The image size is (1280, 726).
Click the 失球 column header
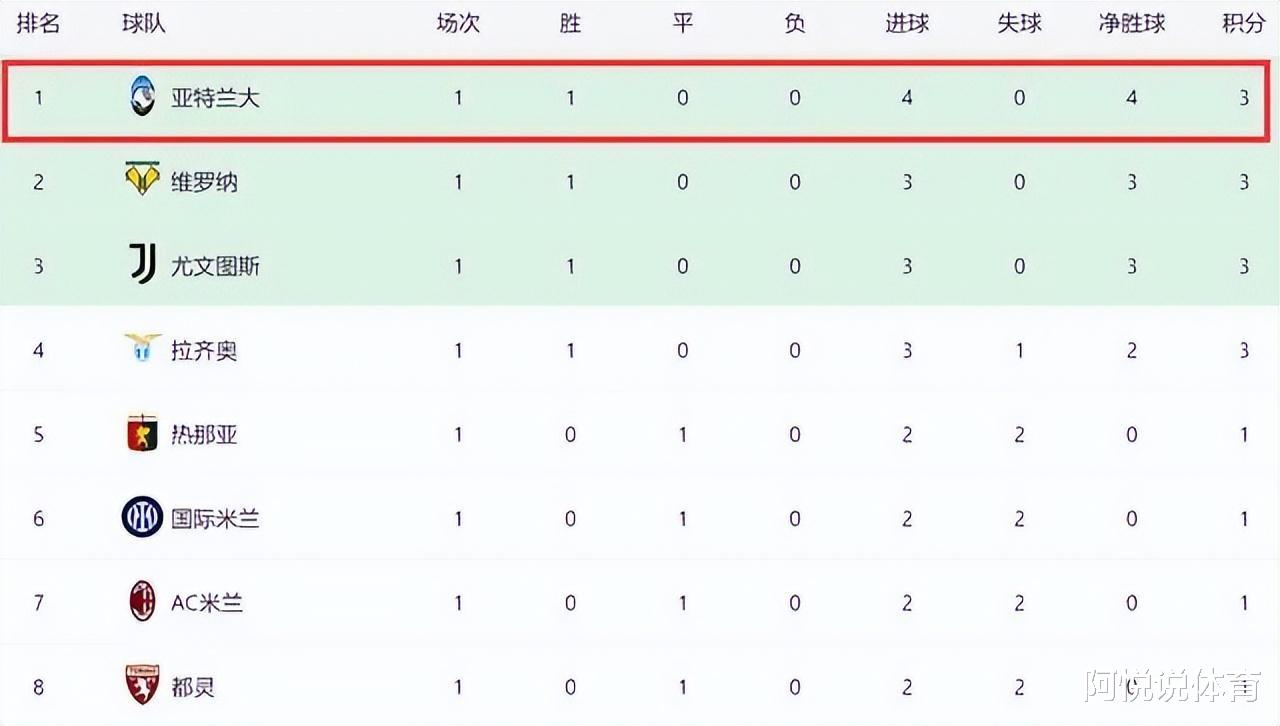click(1019, 23)
